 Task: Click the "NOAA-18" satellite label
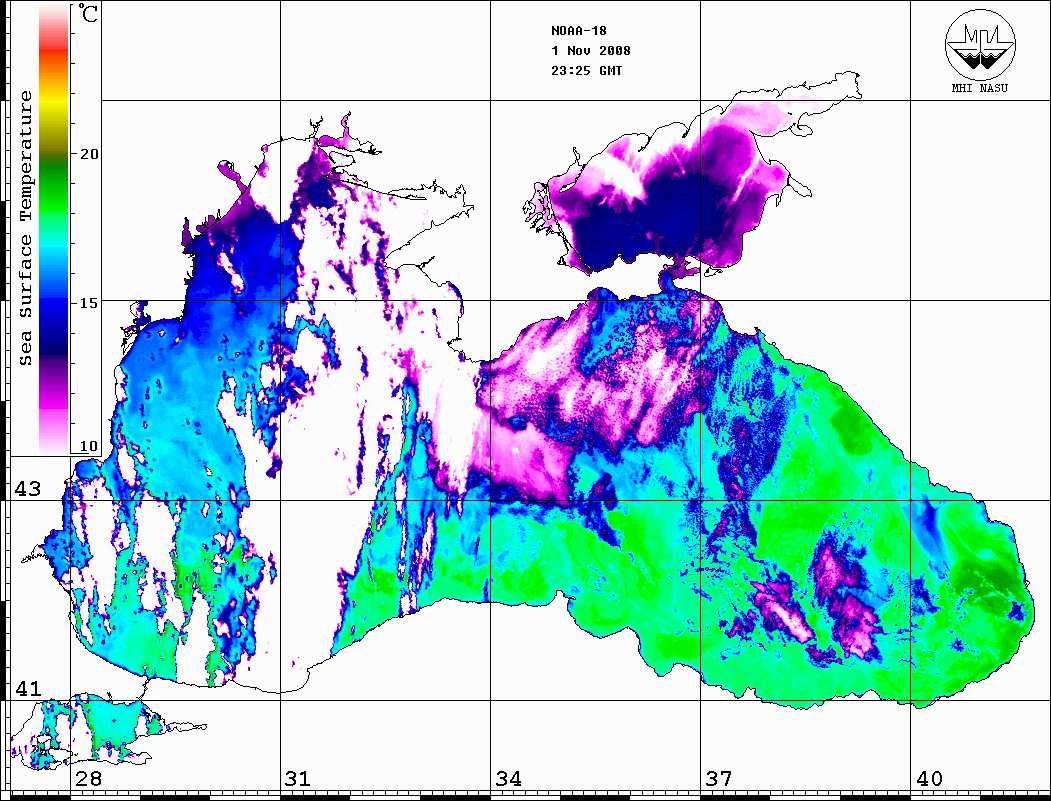click(x=579, y=31)
